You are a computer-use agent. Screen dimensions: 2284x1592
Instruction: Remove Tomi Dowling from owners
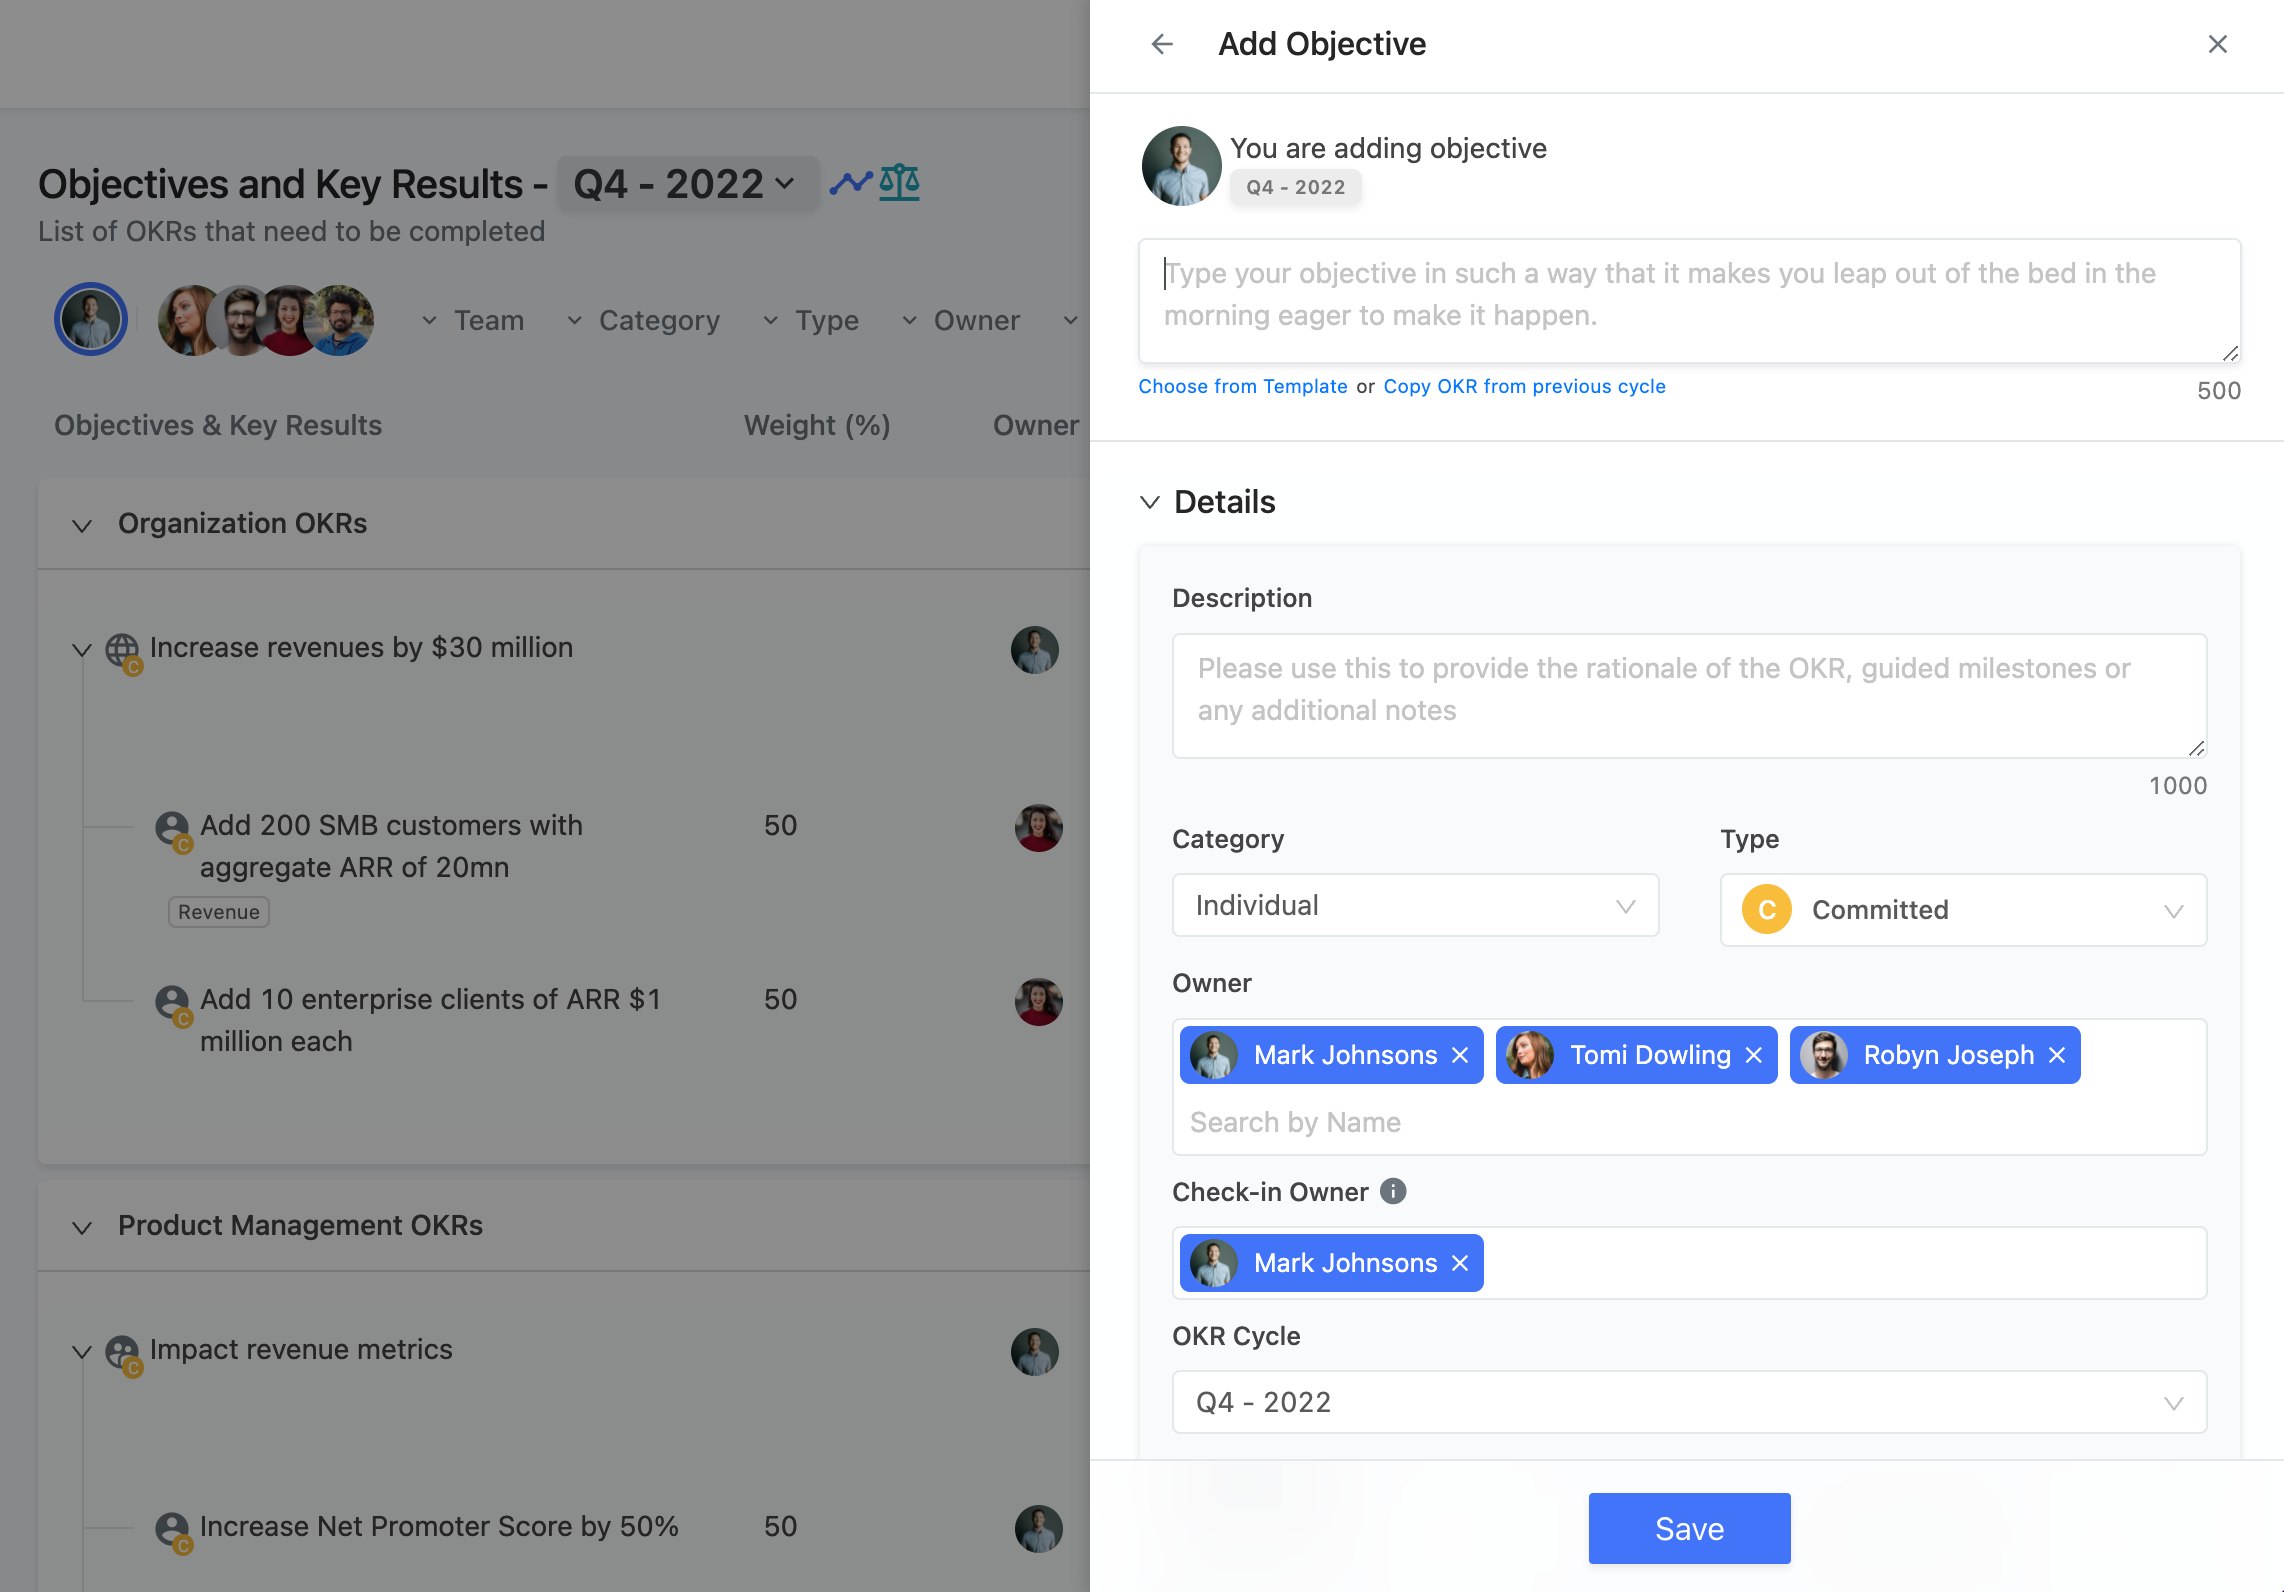(1753, 1055)
